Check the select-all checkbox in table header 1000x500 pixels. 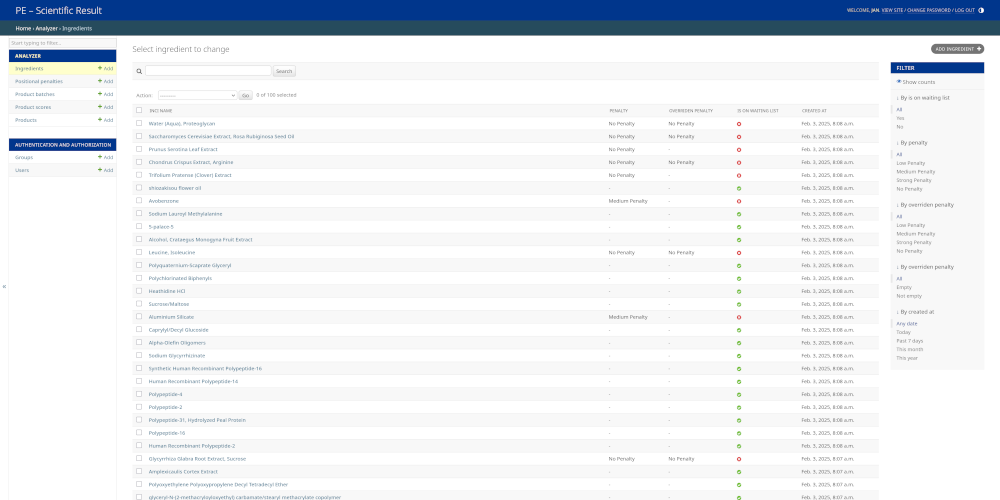139,110
